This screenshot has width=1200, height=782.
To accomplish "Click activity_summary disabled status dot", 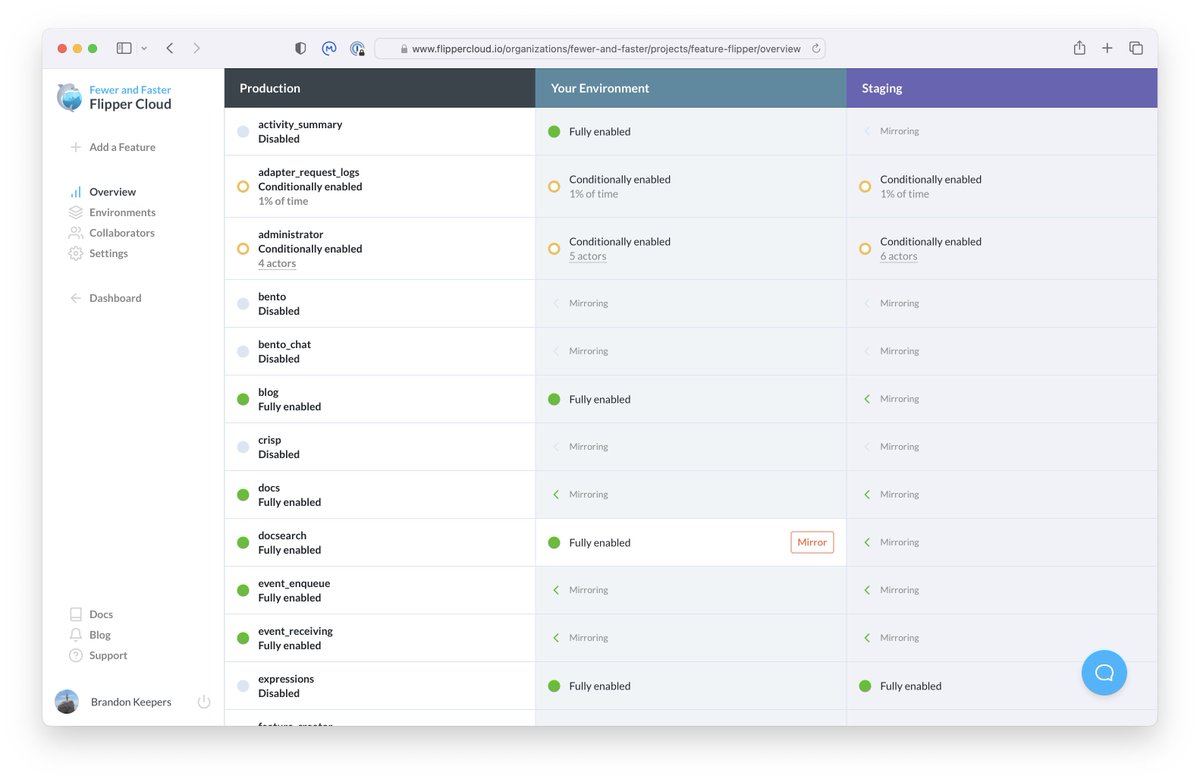I will tap(243, 131).
